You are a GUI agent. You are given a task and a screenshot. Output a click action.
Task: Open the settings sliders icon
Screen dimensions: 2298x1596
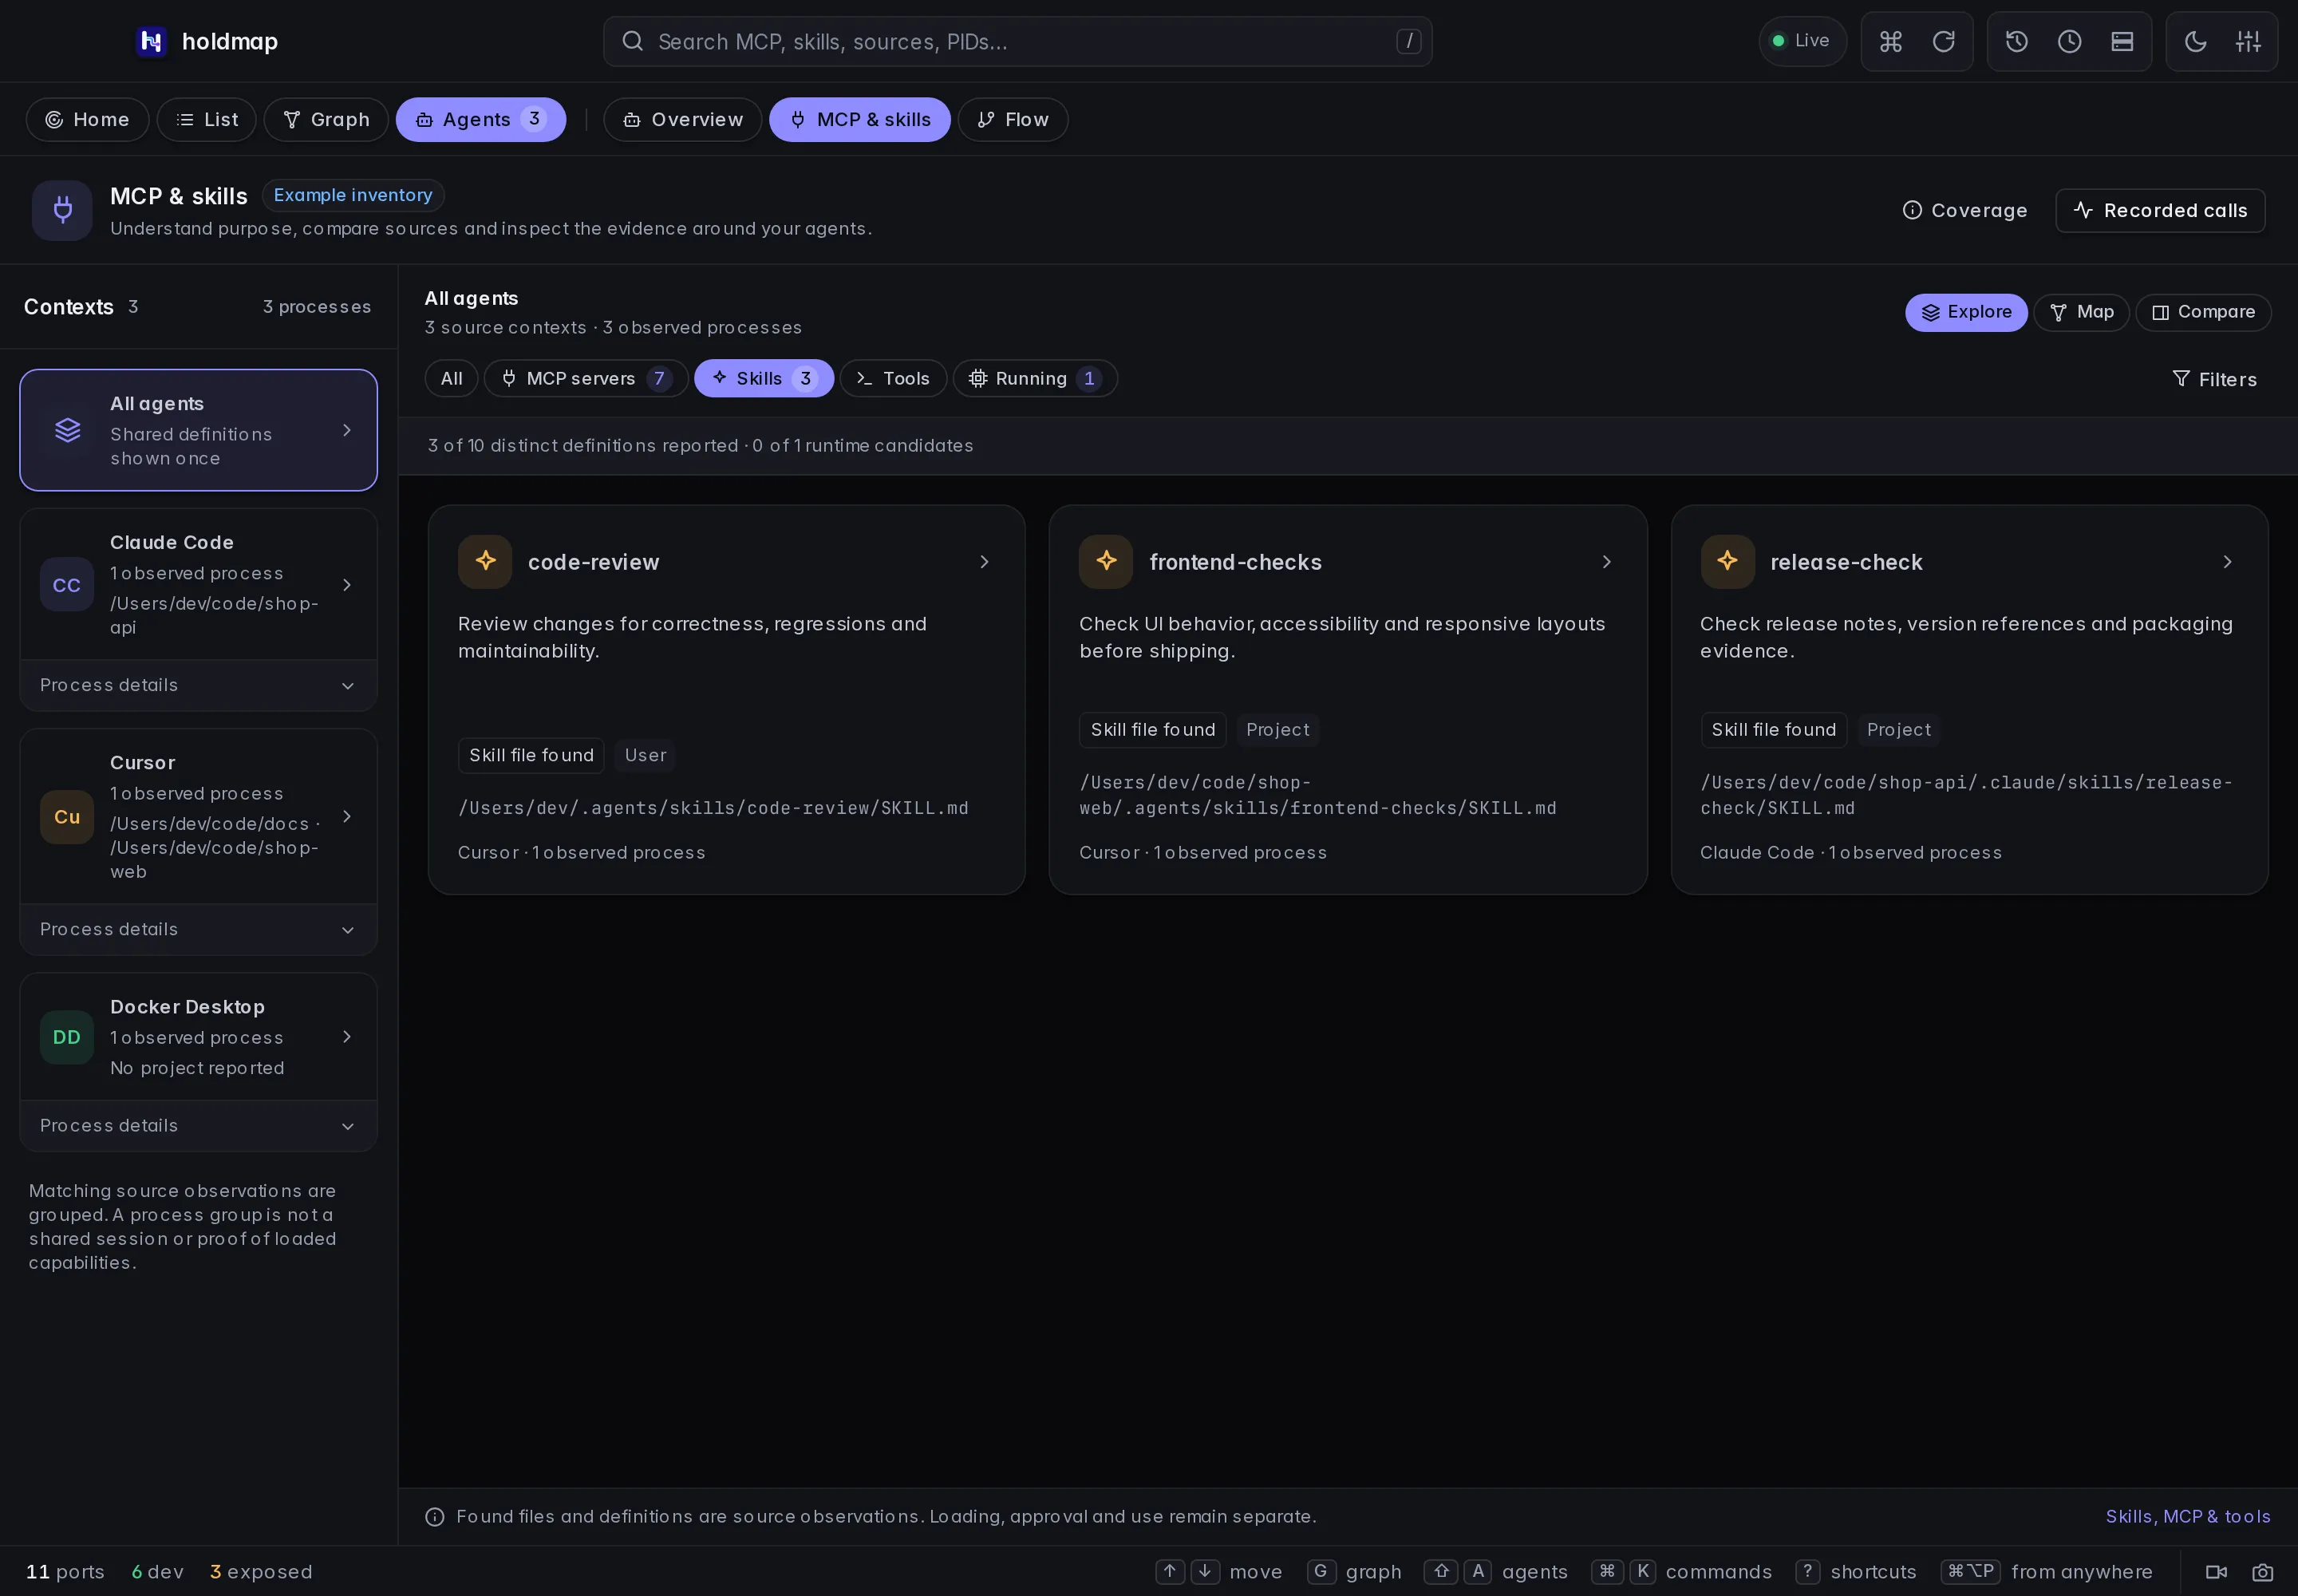(x=2248, y=41)
